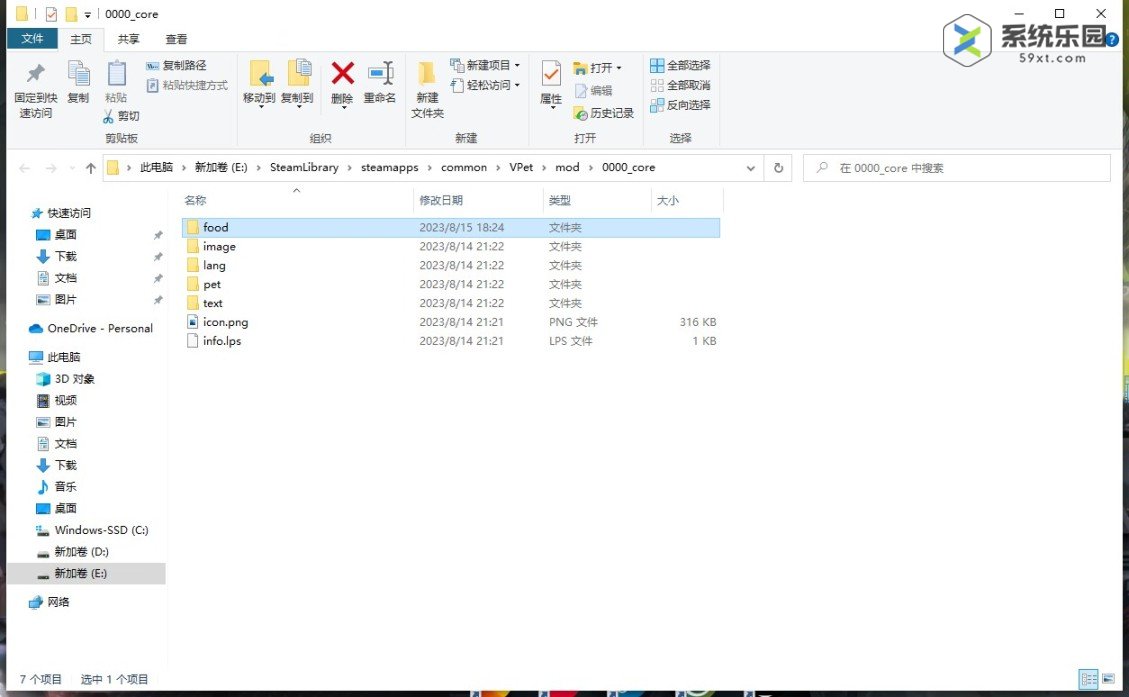The width and height of the screenshot is (1129, 697).
Task: Navigate up one folder level
Action: coord(91,168)
